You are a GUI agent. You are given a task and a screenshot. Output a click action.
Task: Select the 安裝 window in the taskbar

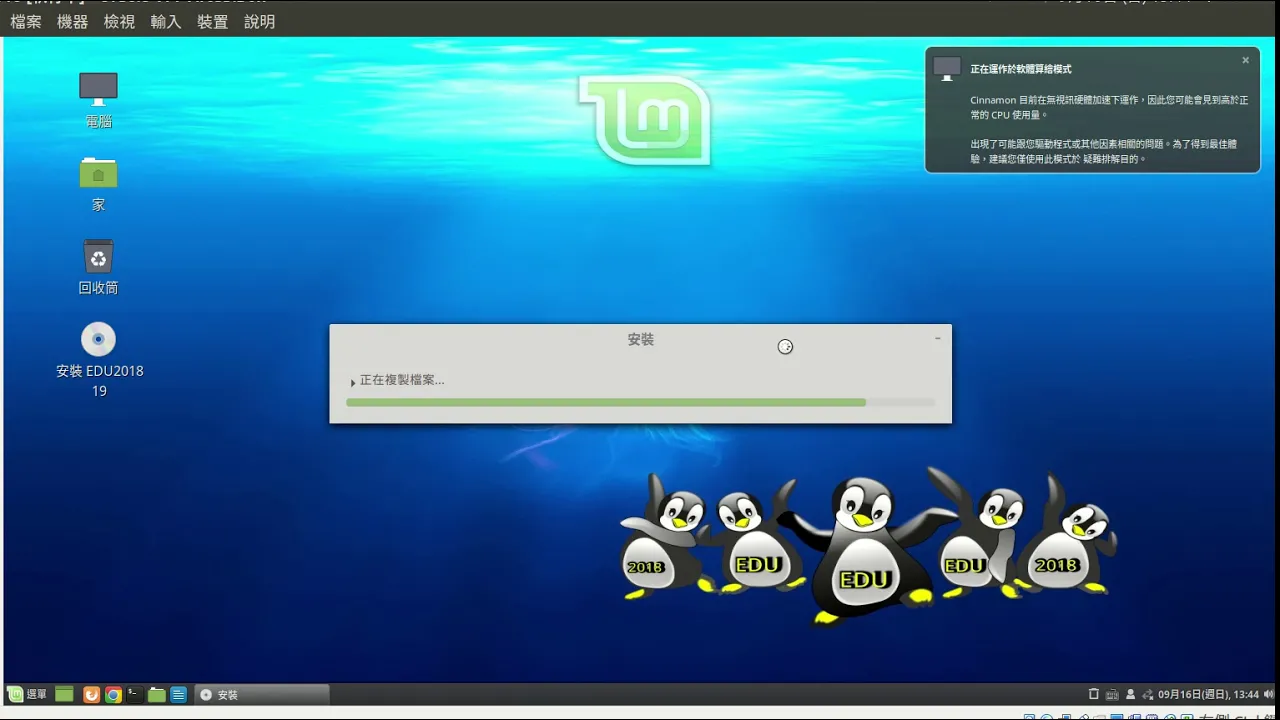pos(261,694)
